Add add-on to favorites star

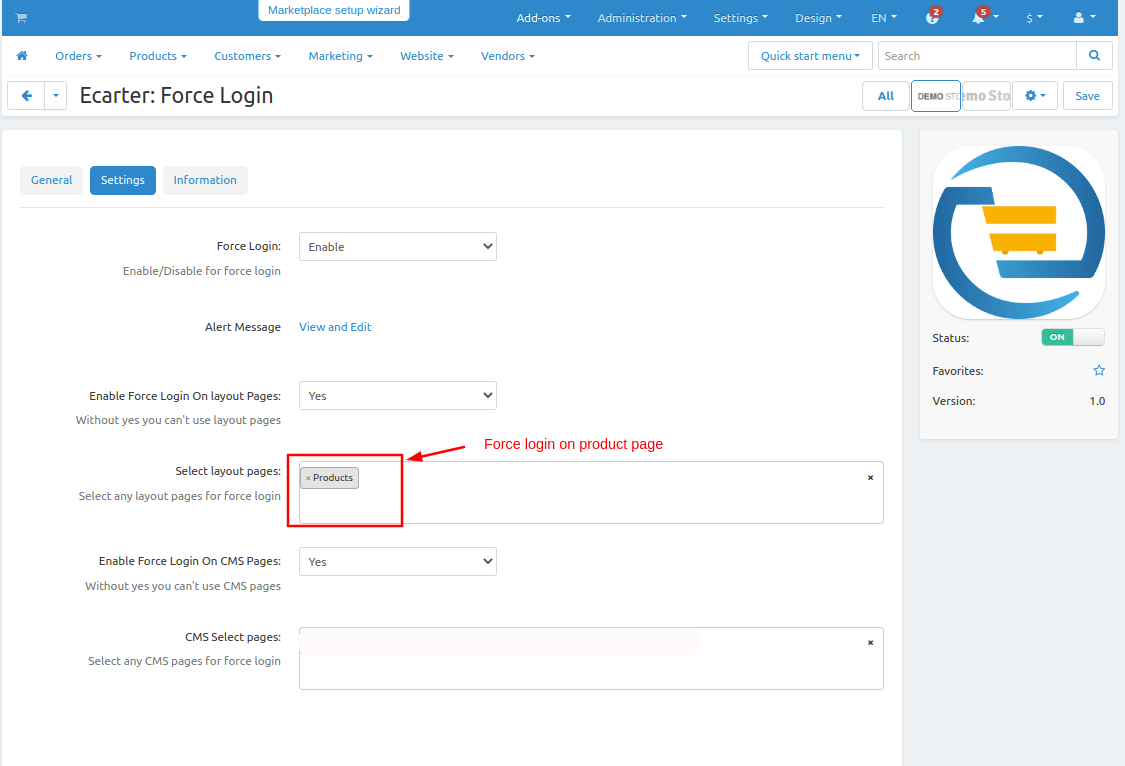point(1098,371)
